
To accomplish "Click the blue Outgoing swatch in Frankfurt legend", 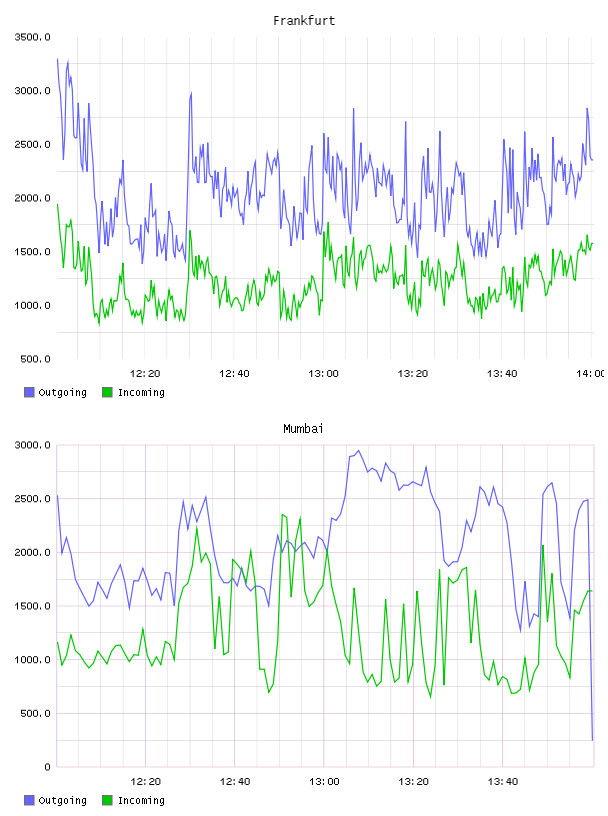I will coord(29,392).
